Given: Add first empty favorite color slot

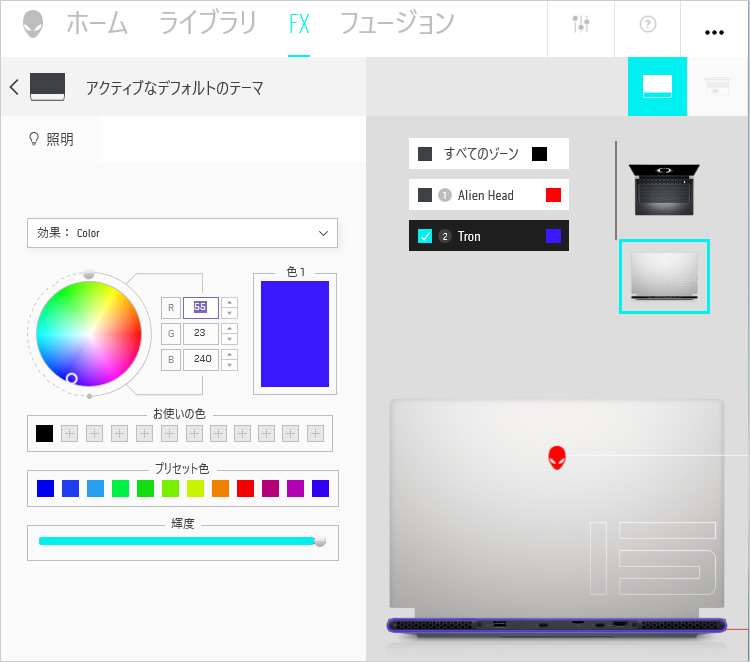Looking at the screenshot, I should (x=69, y=433).
